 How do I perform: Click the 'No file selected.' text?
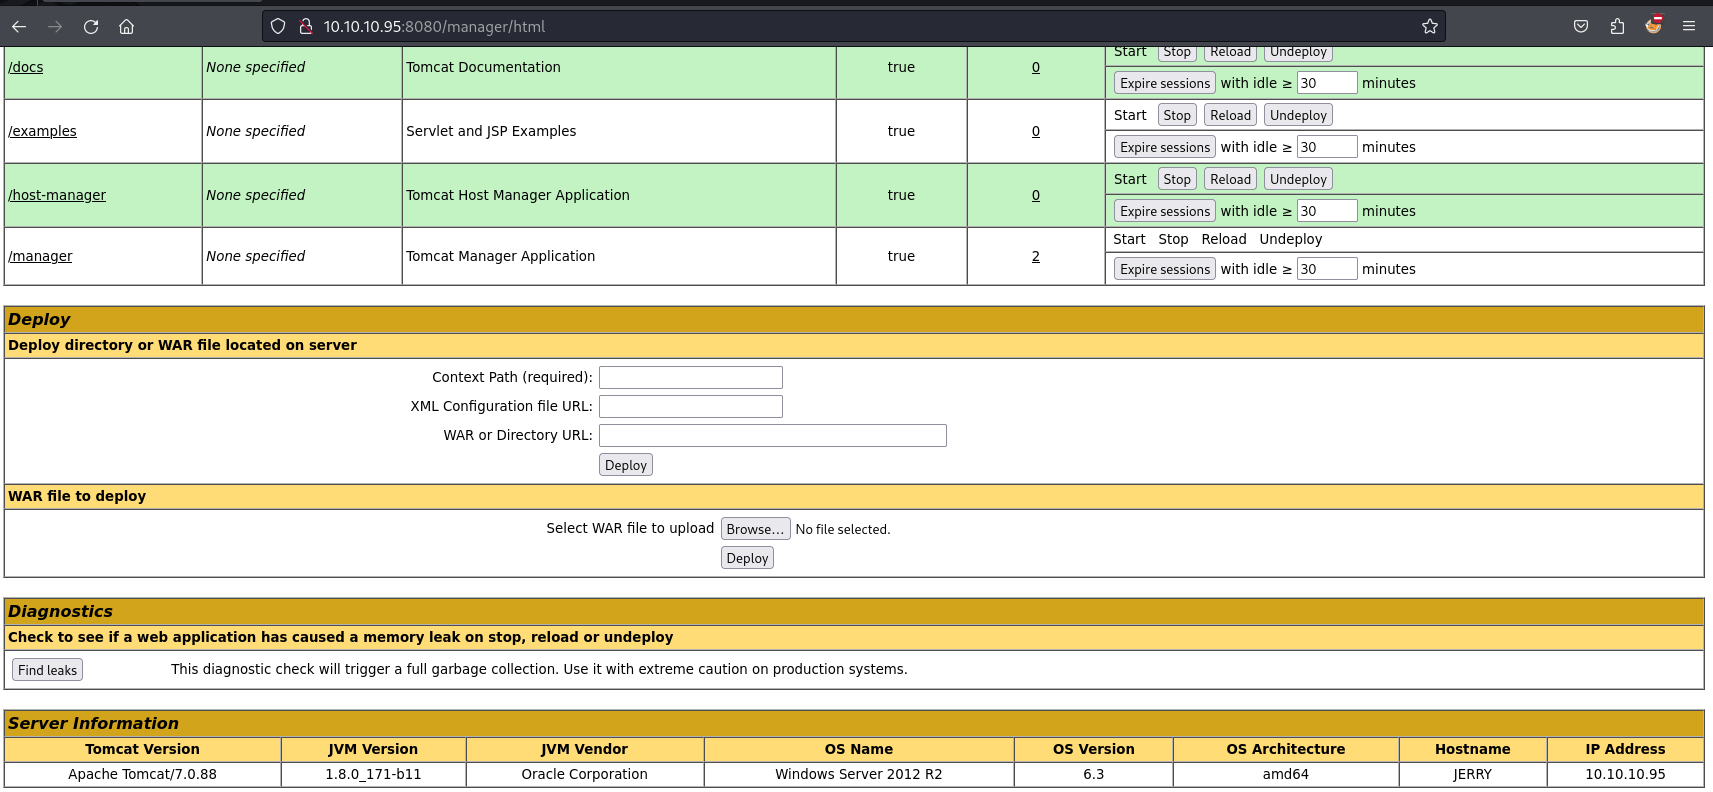click(843, 529)
